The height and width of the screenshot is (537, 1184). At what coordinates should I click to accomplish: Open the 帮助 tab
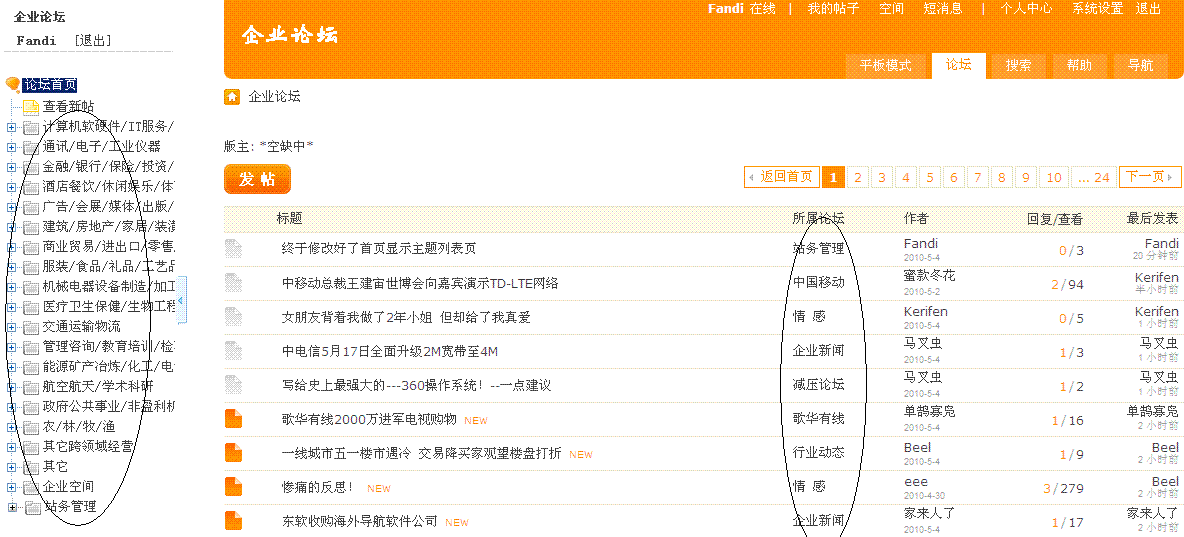(x=1079, y=66)
